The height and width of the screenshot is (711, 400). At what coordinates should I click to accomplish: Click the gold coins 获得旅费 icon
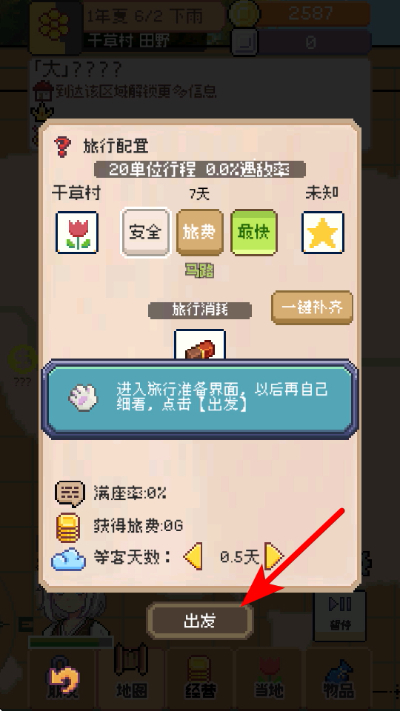[x=68, y=528]
